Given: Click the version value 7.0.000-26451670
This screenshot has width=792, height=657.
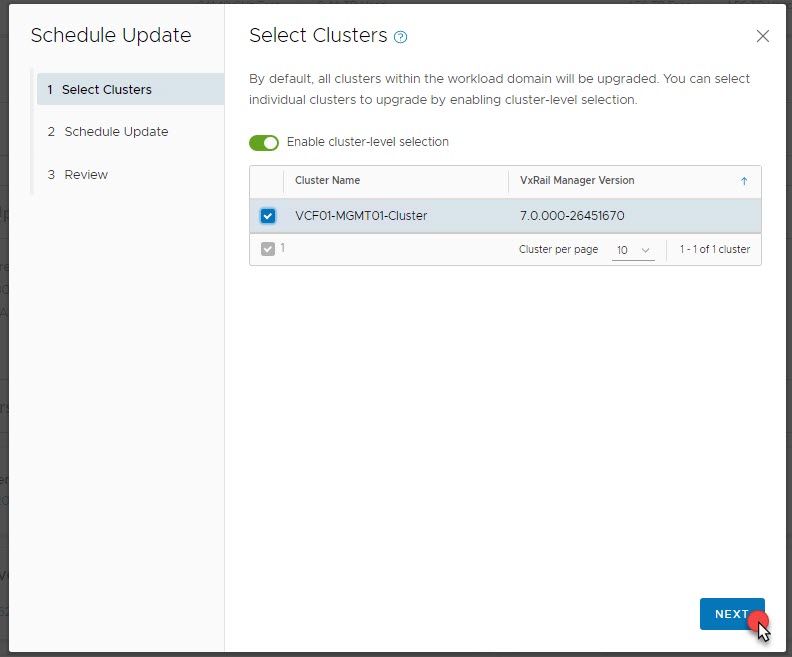Looking at the screenshot, I should (572, 216).
